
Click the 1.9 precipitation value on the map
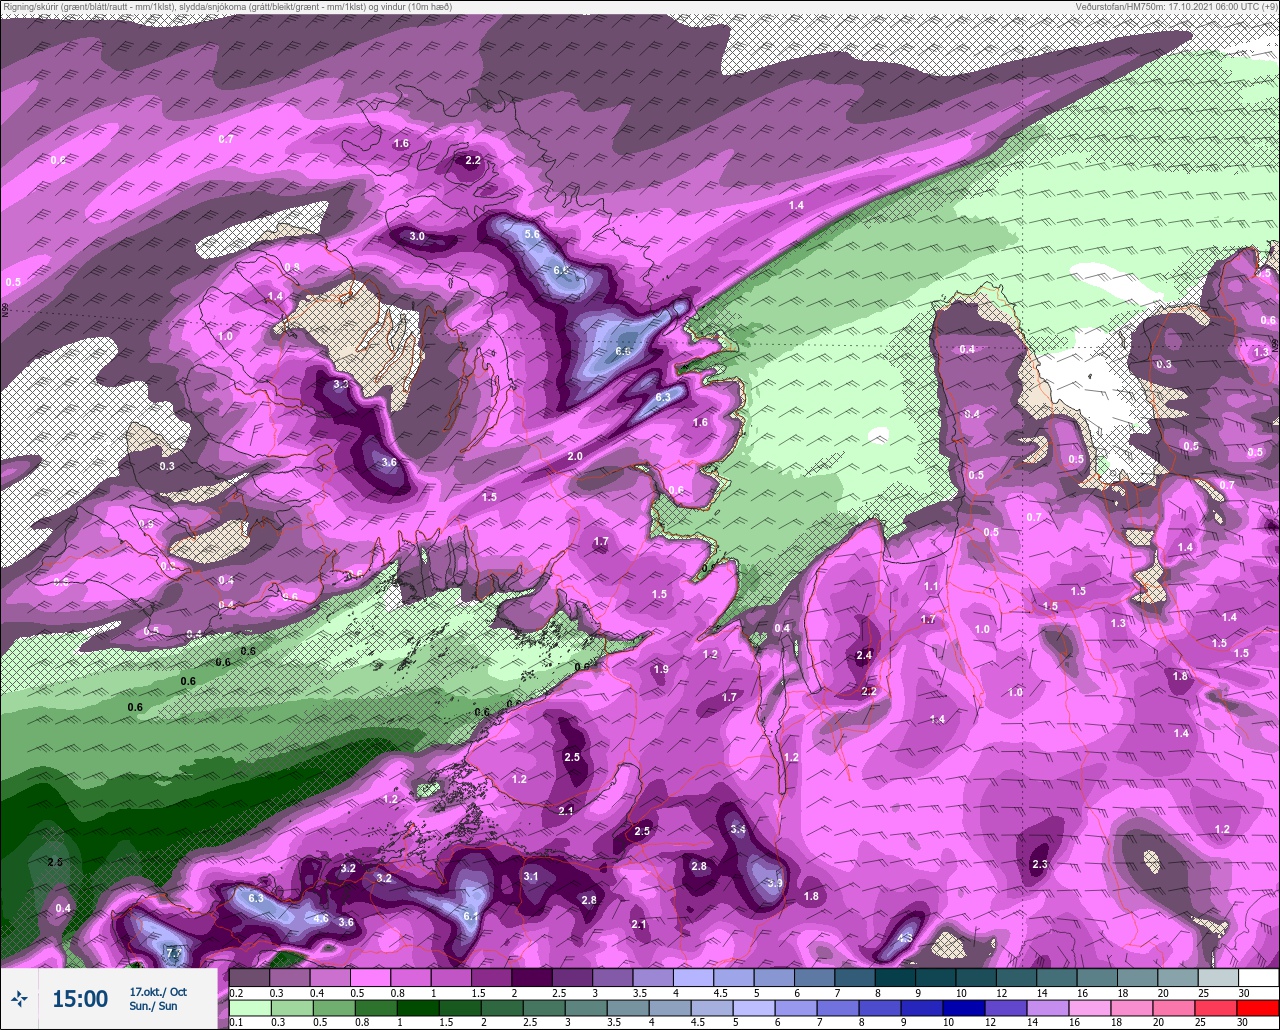661,669
